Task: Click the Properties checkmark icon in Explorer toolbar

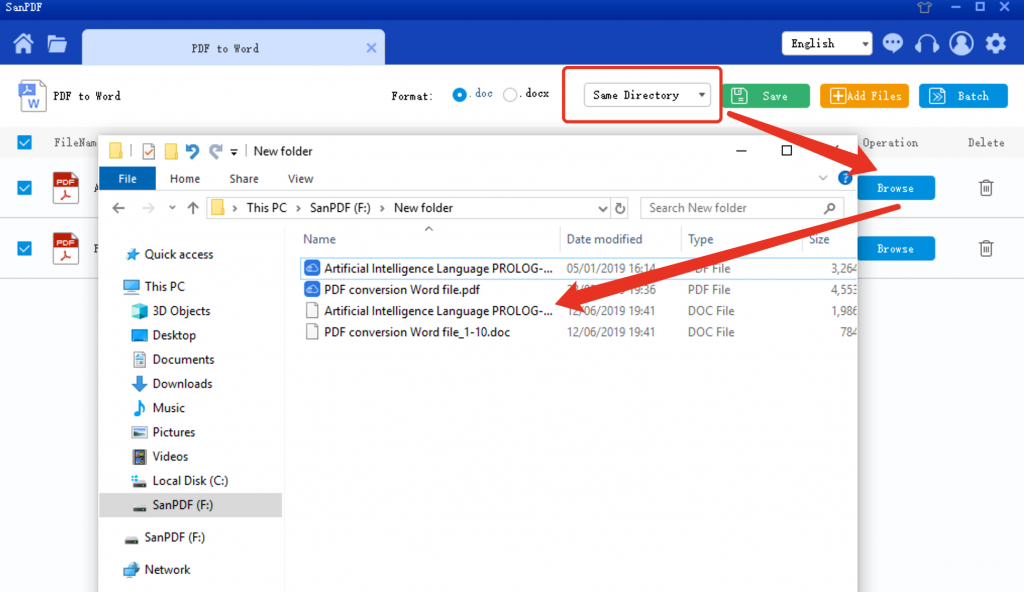Action: click(x=148, y=152)
